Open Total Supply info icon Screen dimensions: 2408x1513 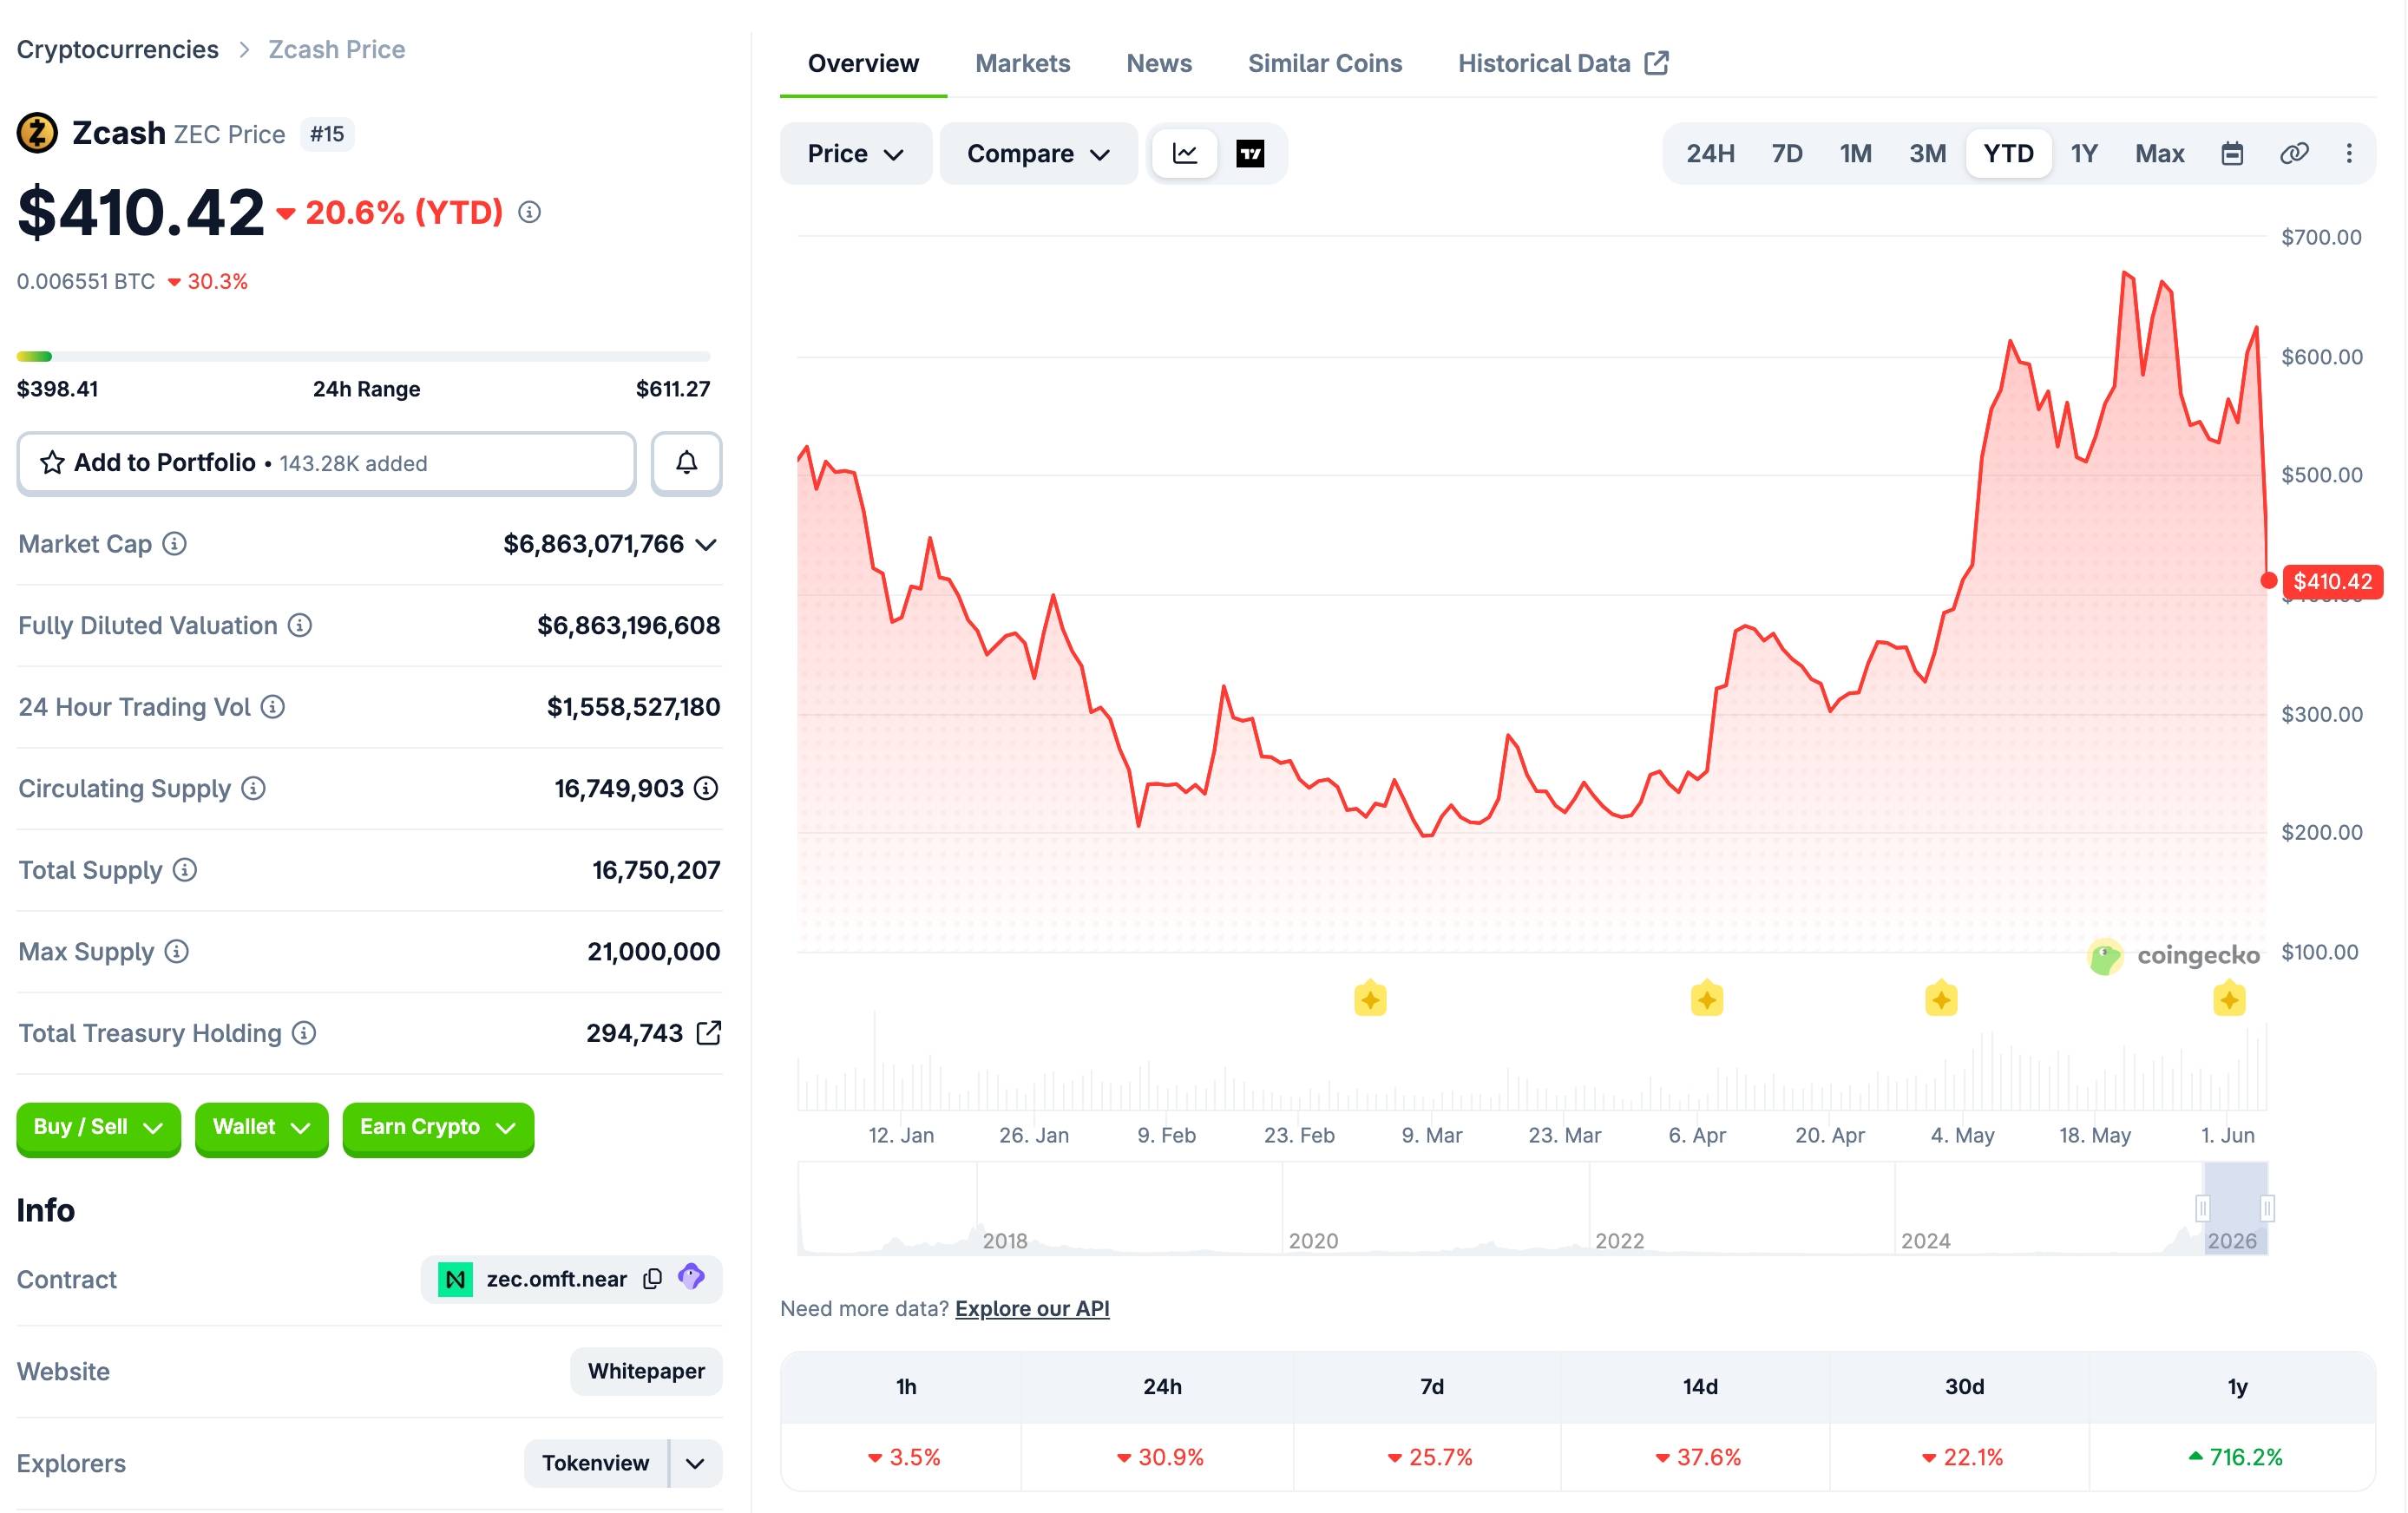[185, 870]
